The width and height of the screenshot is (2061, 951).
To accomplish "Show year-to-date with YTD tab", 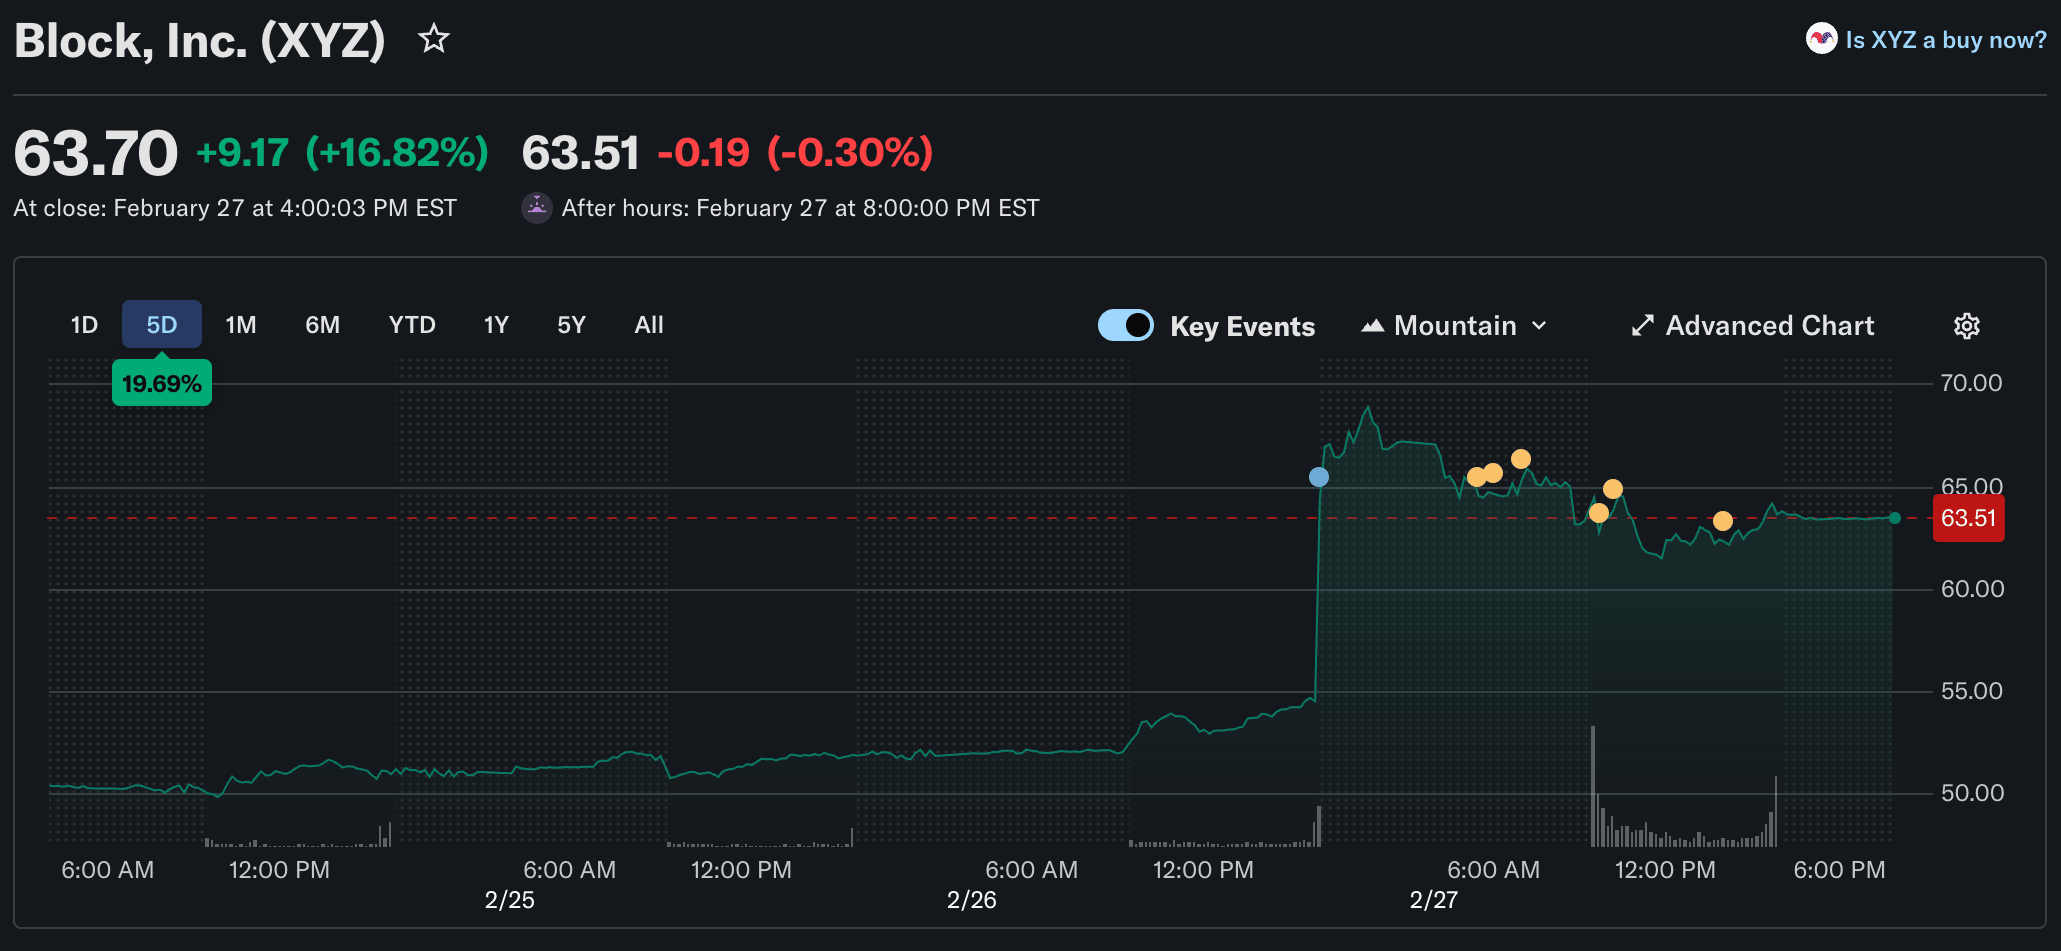I will click(412, 325).
